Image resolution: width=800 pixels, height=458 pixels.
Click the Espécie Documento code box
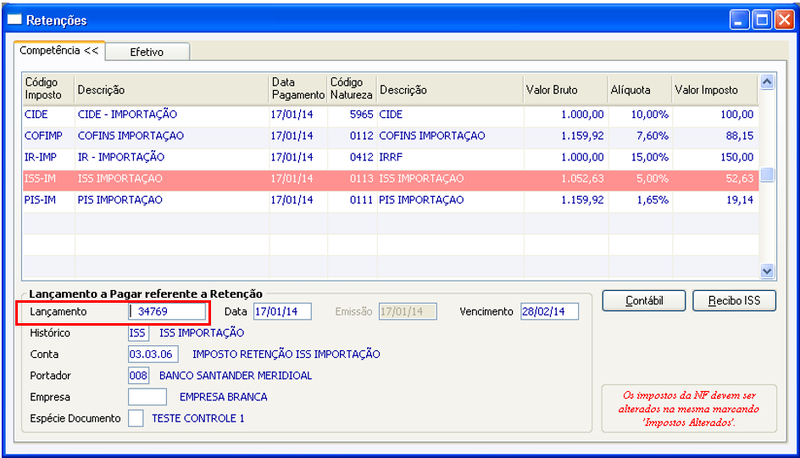coord(136,418)
